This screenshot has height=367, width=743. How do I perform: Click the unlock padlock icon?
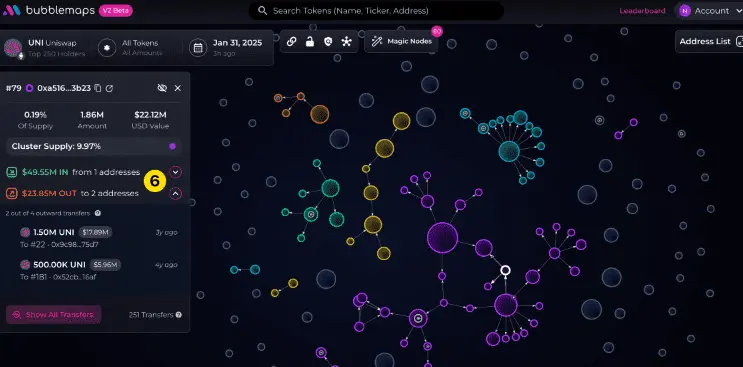[309, 41]
